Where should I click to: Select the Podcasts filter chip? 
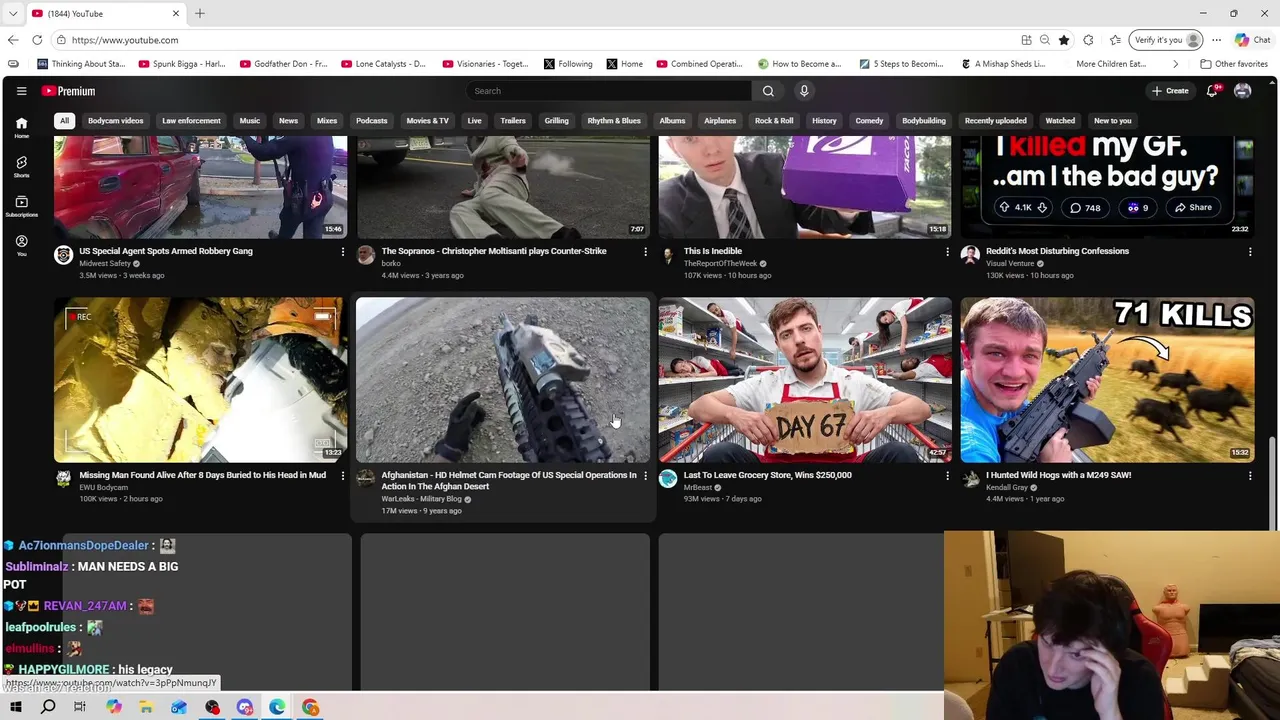click(x=371, y=121)
